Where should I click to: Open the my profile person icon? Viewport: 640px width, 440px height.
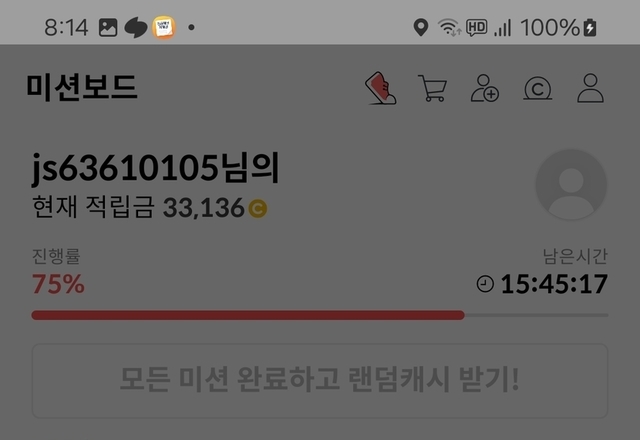click(x=590, y=88)
